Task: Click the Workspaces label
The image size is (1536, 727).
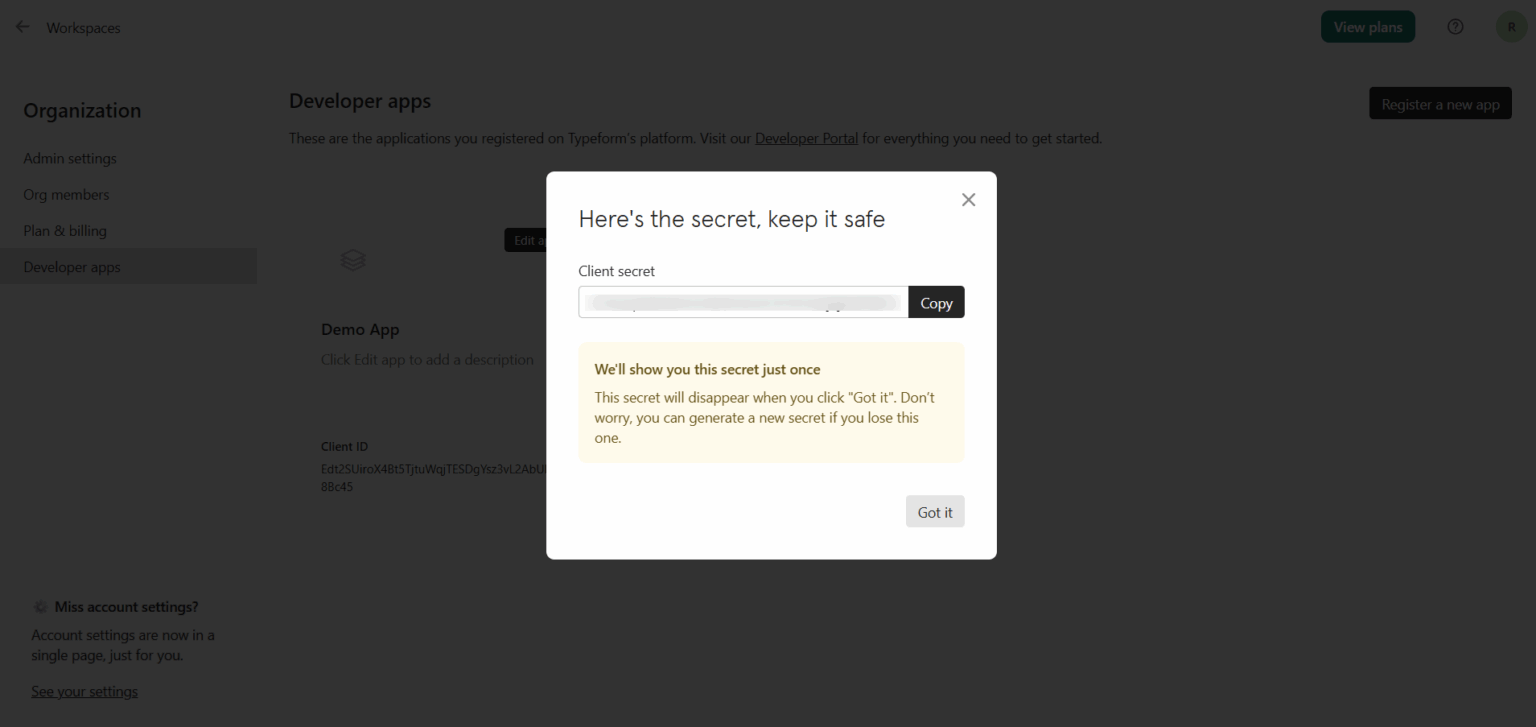Action: [83, 28]
